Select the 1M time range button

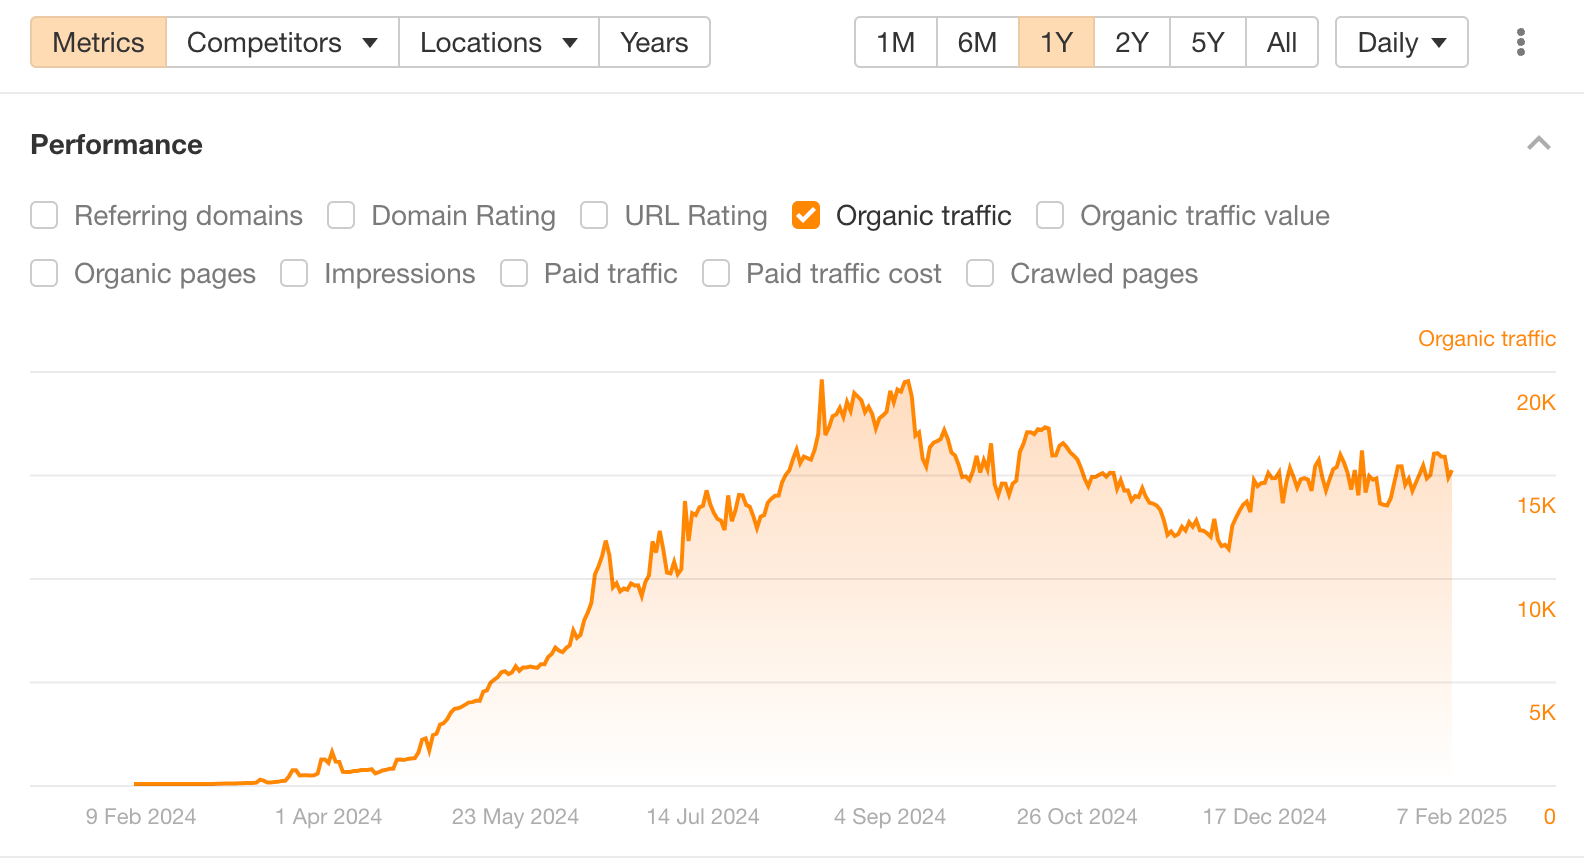(x=895, y=42)
